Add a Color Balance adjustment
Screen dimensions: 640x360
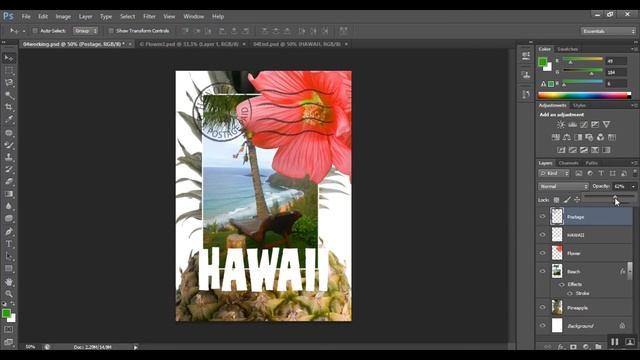[x=567, y=137]
